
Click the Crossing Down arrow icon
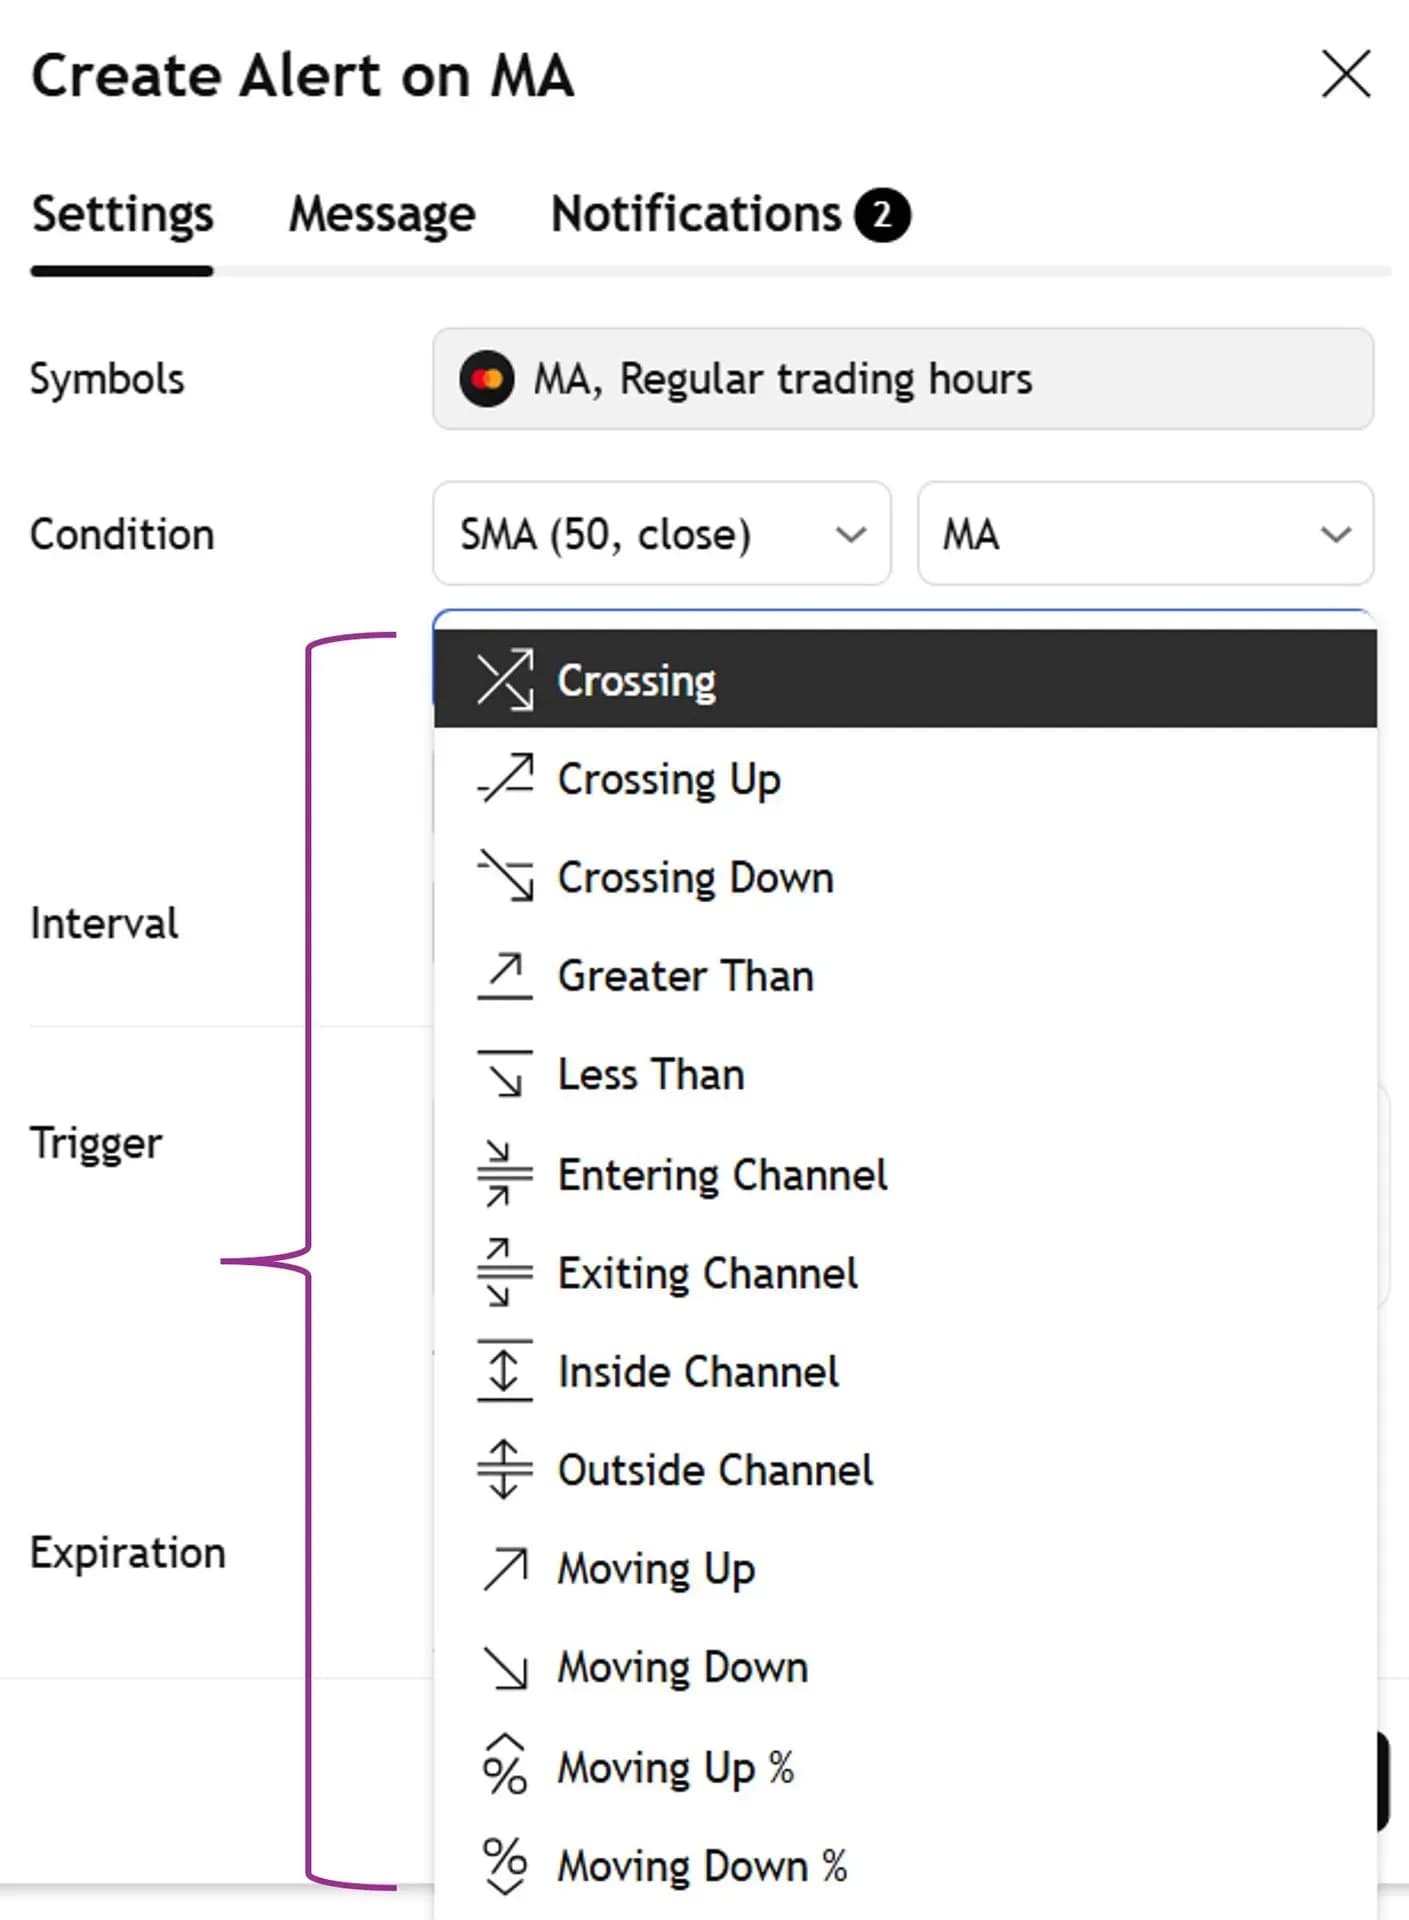pyautogui.click(x=505, y=876)
